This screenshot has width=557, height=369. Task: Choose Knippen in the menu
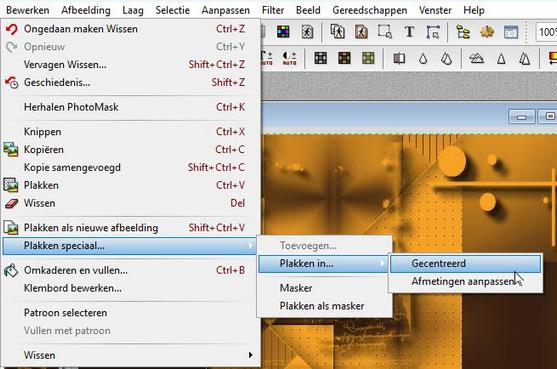tap(131, 132)
